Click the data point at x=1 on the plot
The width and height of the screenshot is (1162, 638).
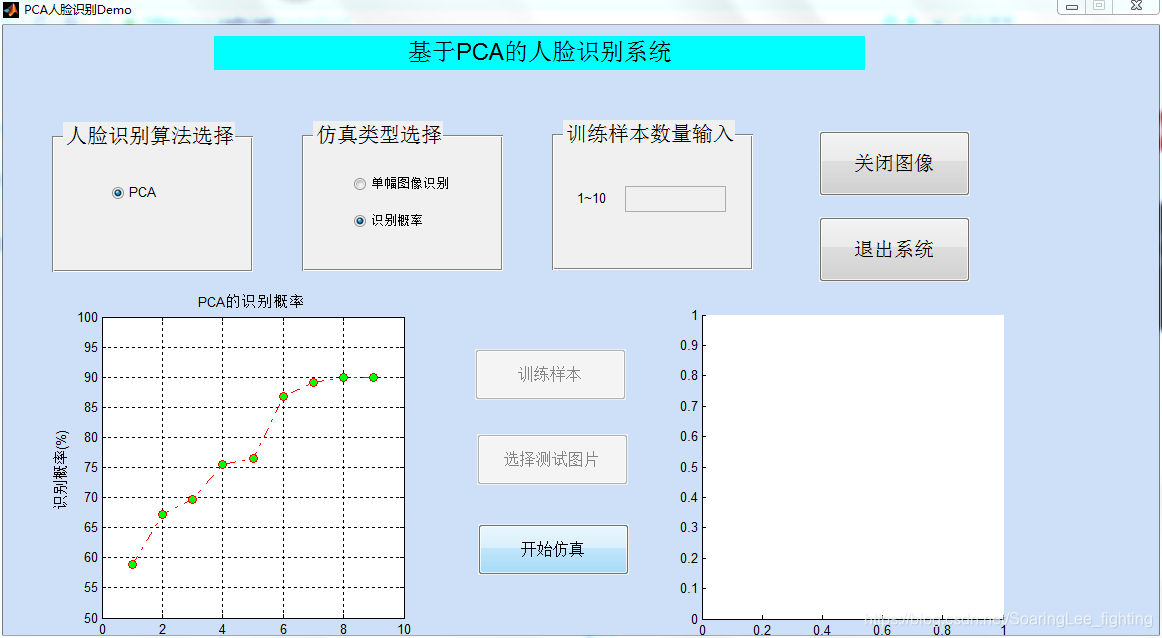coord(133,565)
